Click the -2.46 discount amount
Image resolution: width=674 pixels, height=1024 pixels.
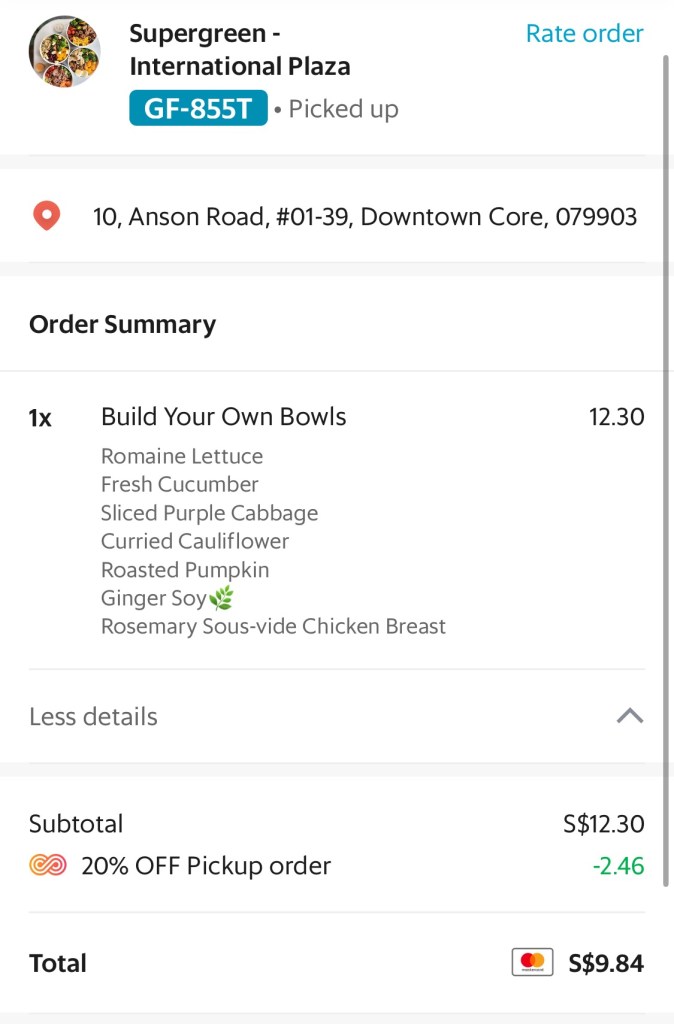[x=618, y=866]
